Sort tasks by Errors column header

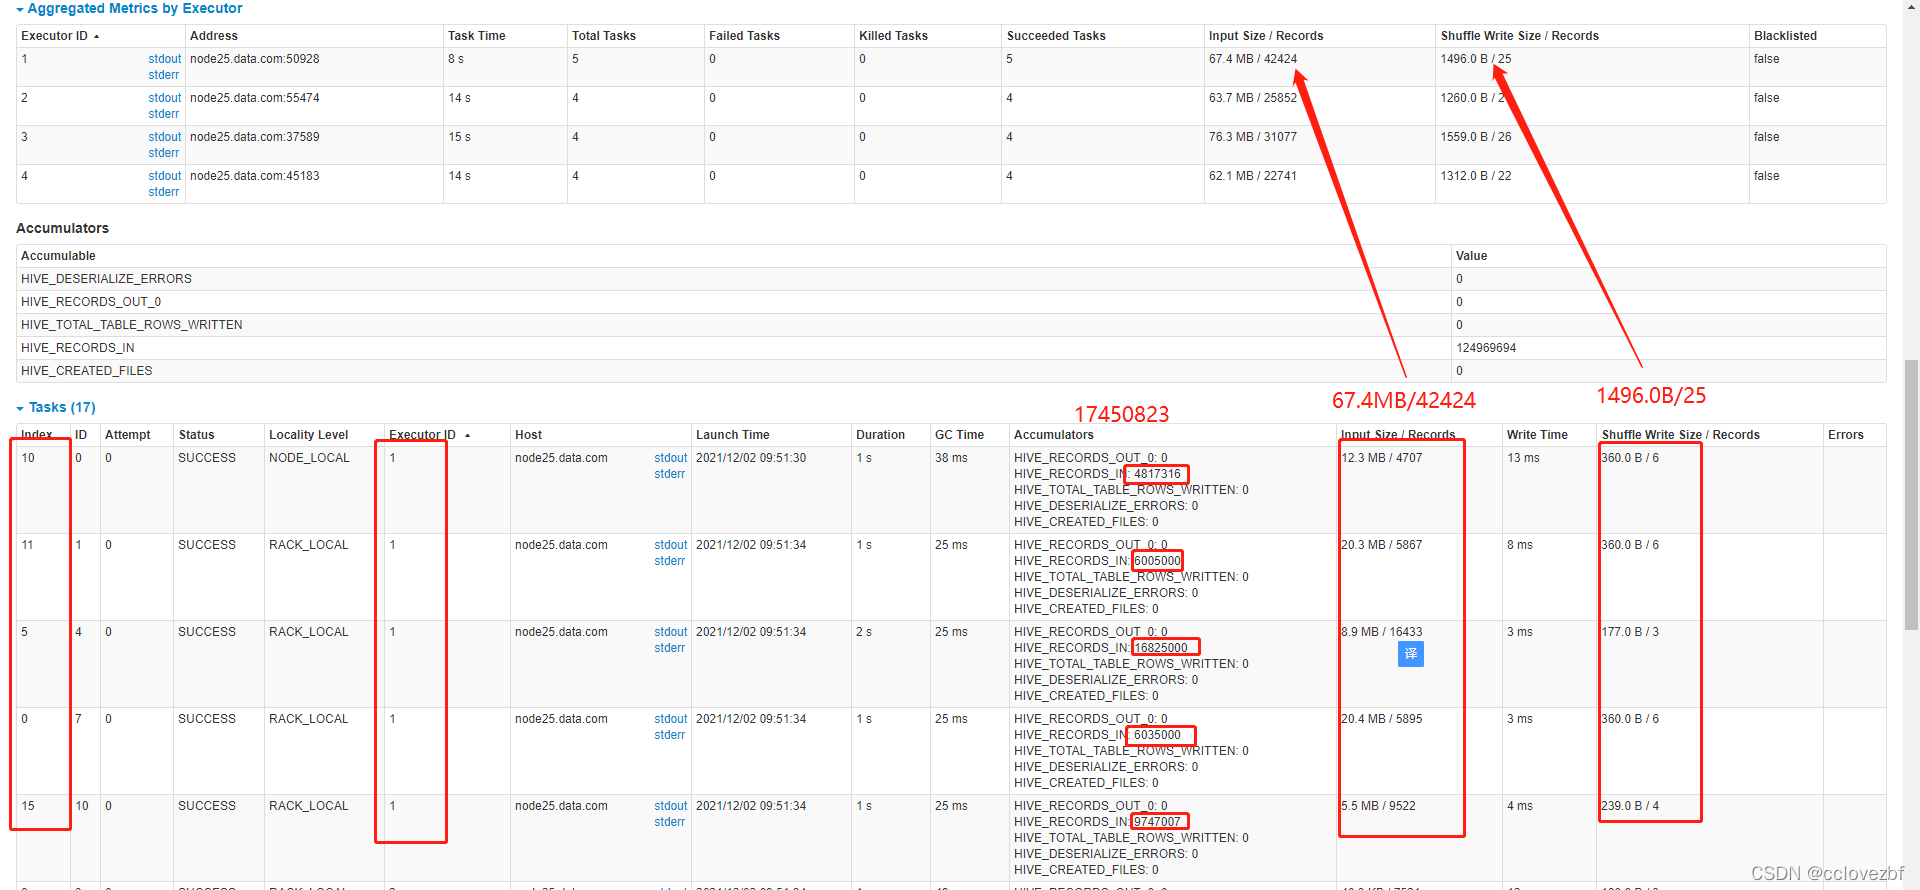point(1846,435)
